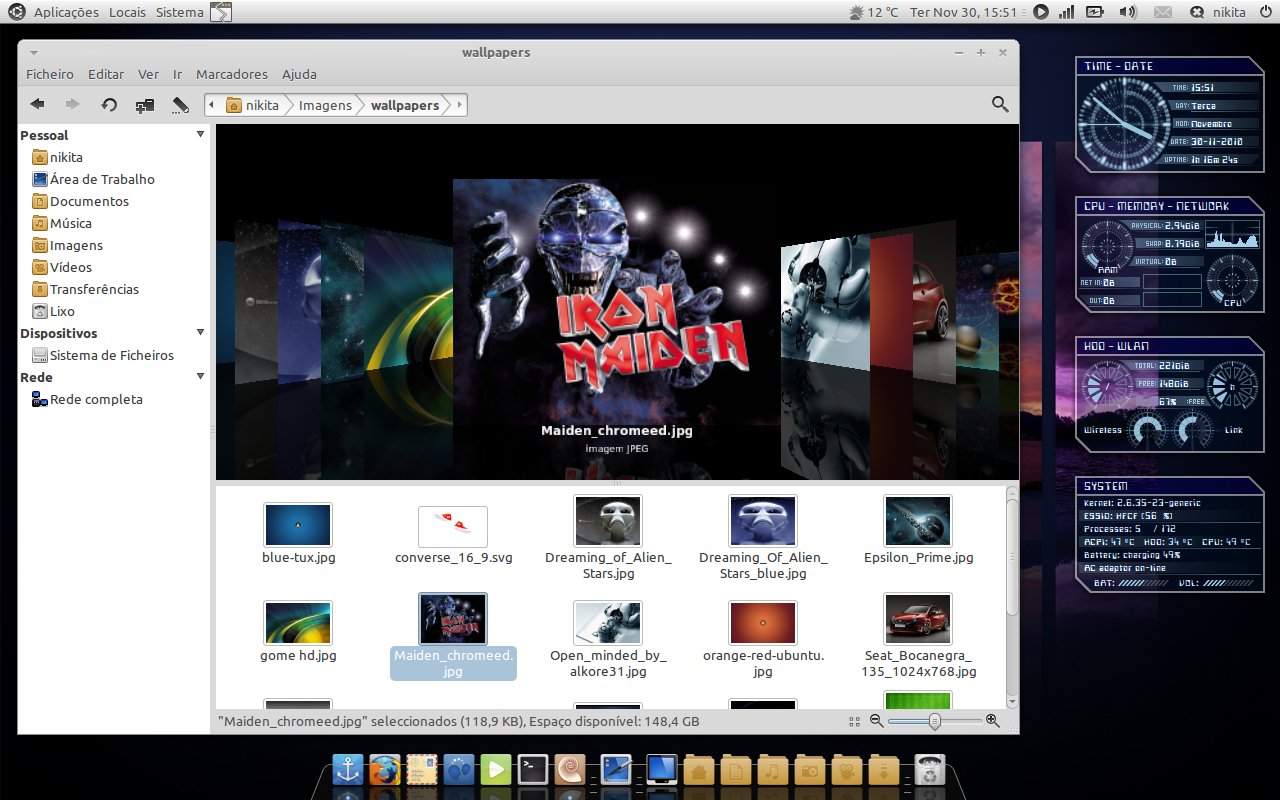Select the orange-red-ubuntu.jpg thumbnail
The width and height of the screenshot is (1280, 800).
[x=763, y=622]
